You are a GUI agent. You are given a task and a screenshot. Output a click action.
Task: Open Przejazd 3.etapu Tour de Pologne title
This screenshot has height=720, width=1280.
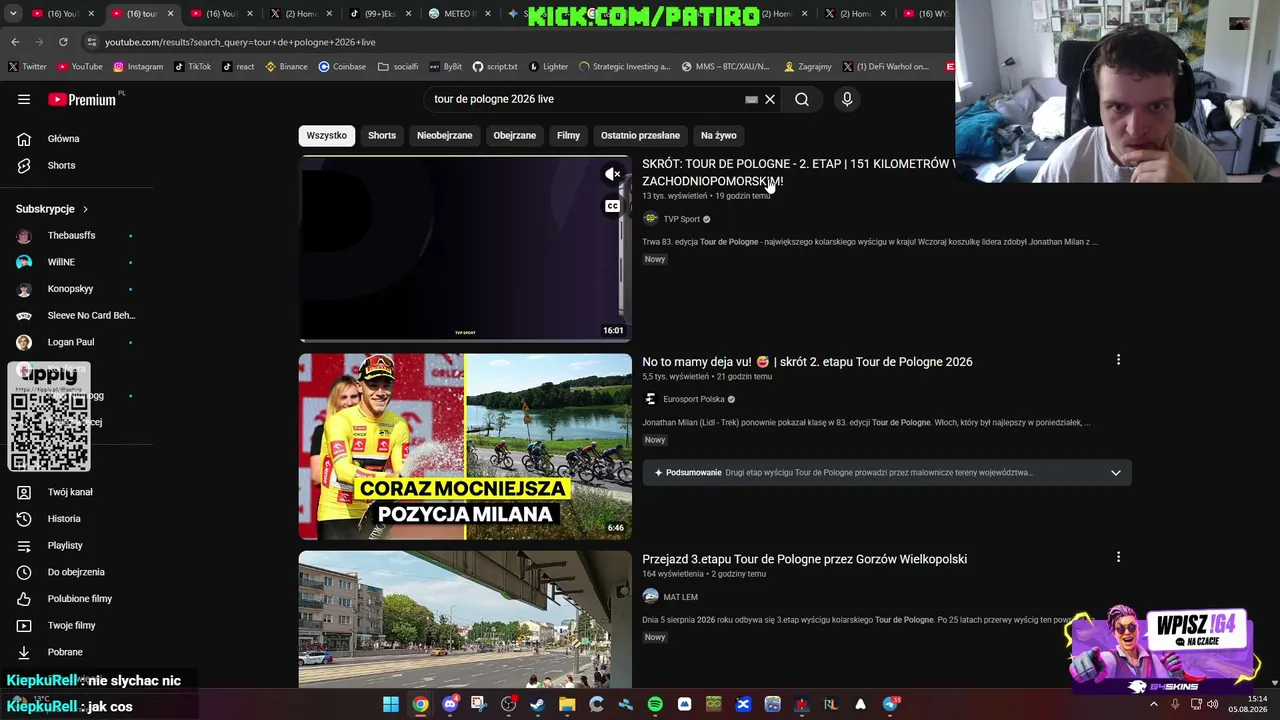coord(804,559)
